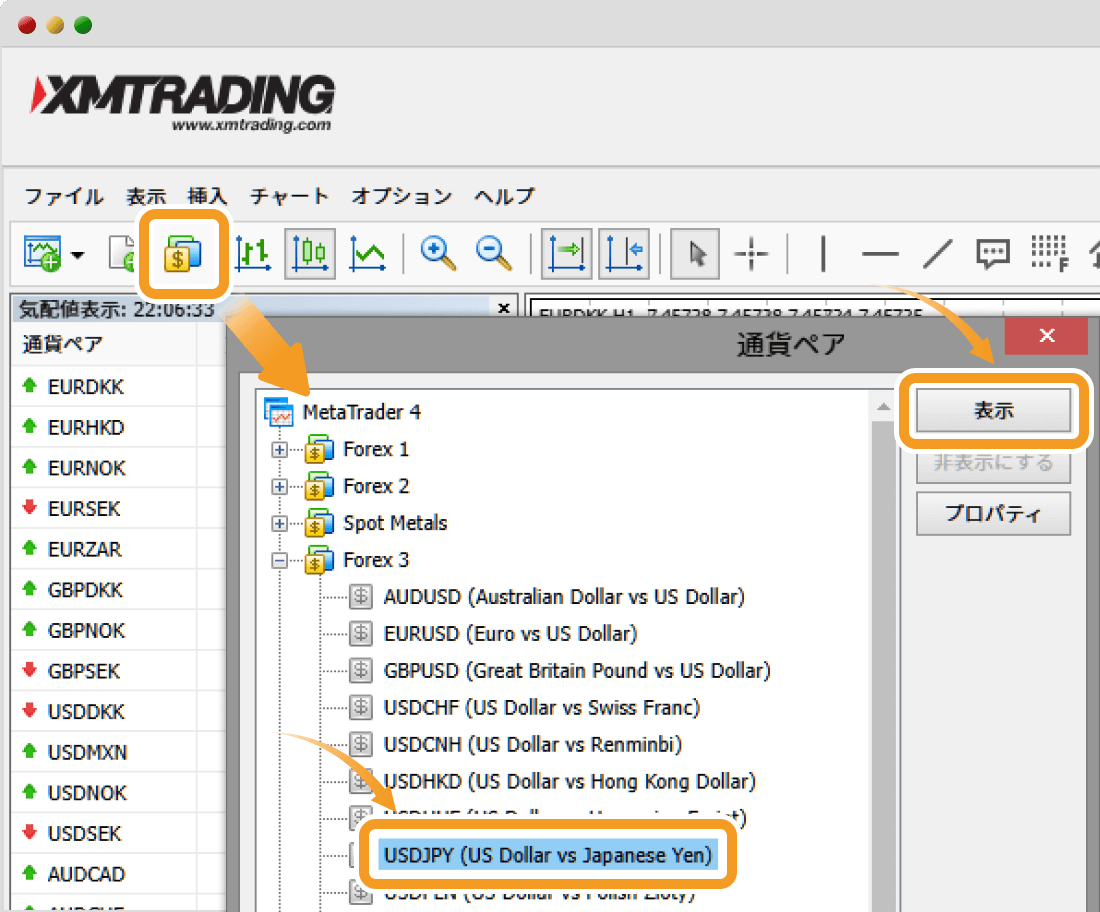
Task: Toggle auto scroll chart icon
Action: pyautogui.click(x=566, y=253)
